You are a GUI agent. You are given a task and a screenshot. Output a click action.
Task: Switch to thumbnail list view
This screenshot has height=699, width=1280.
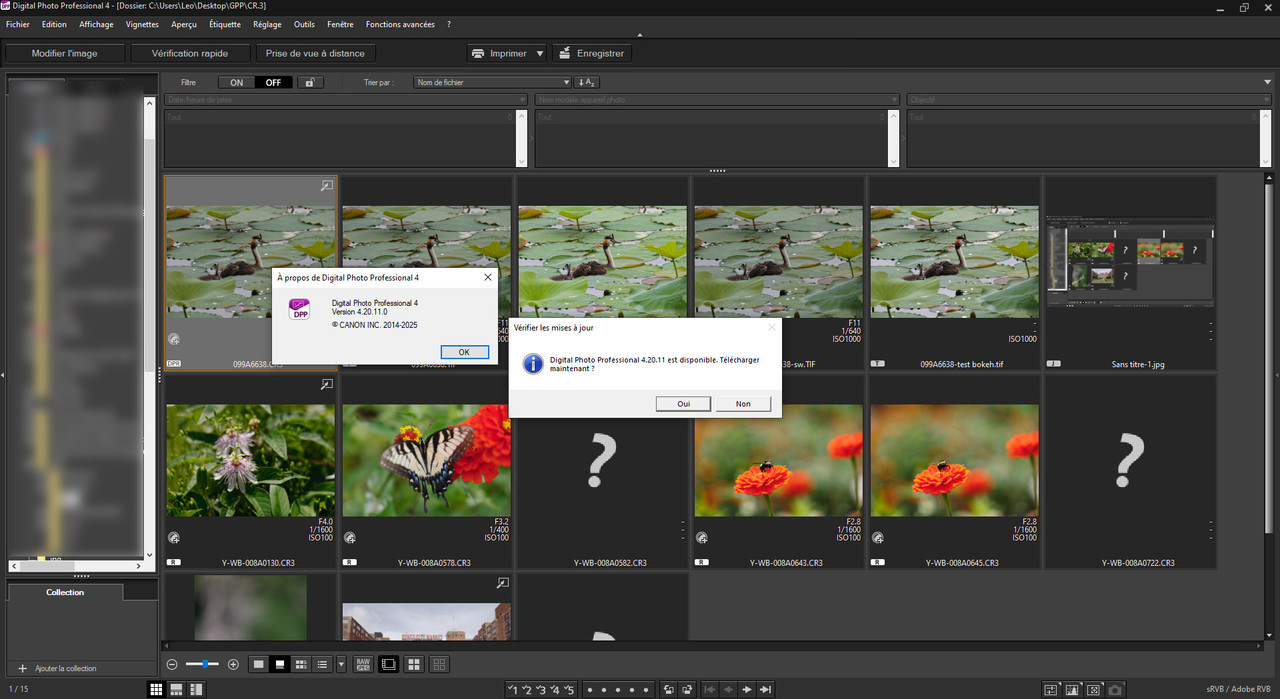click(x=322, y=664)
